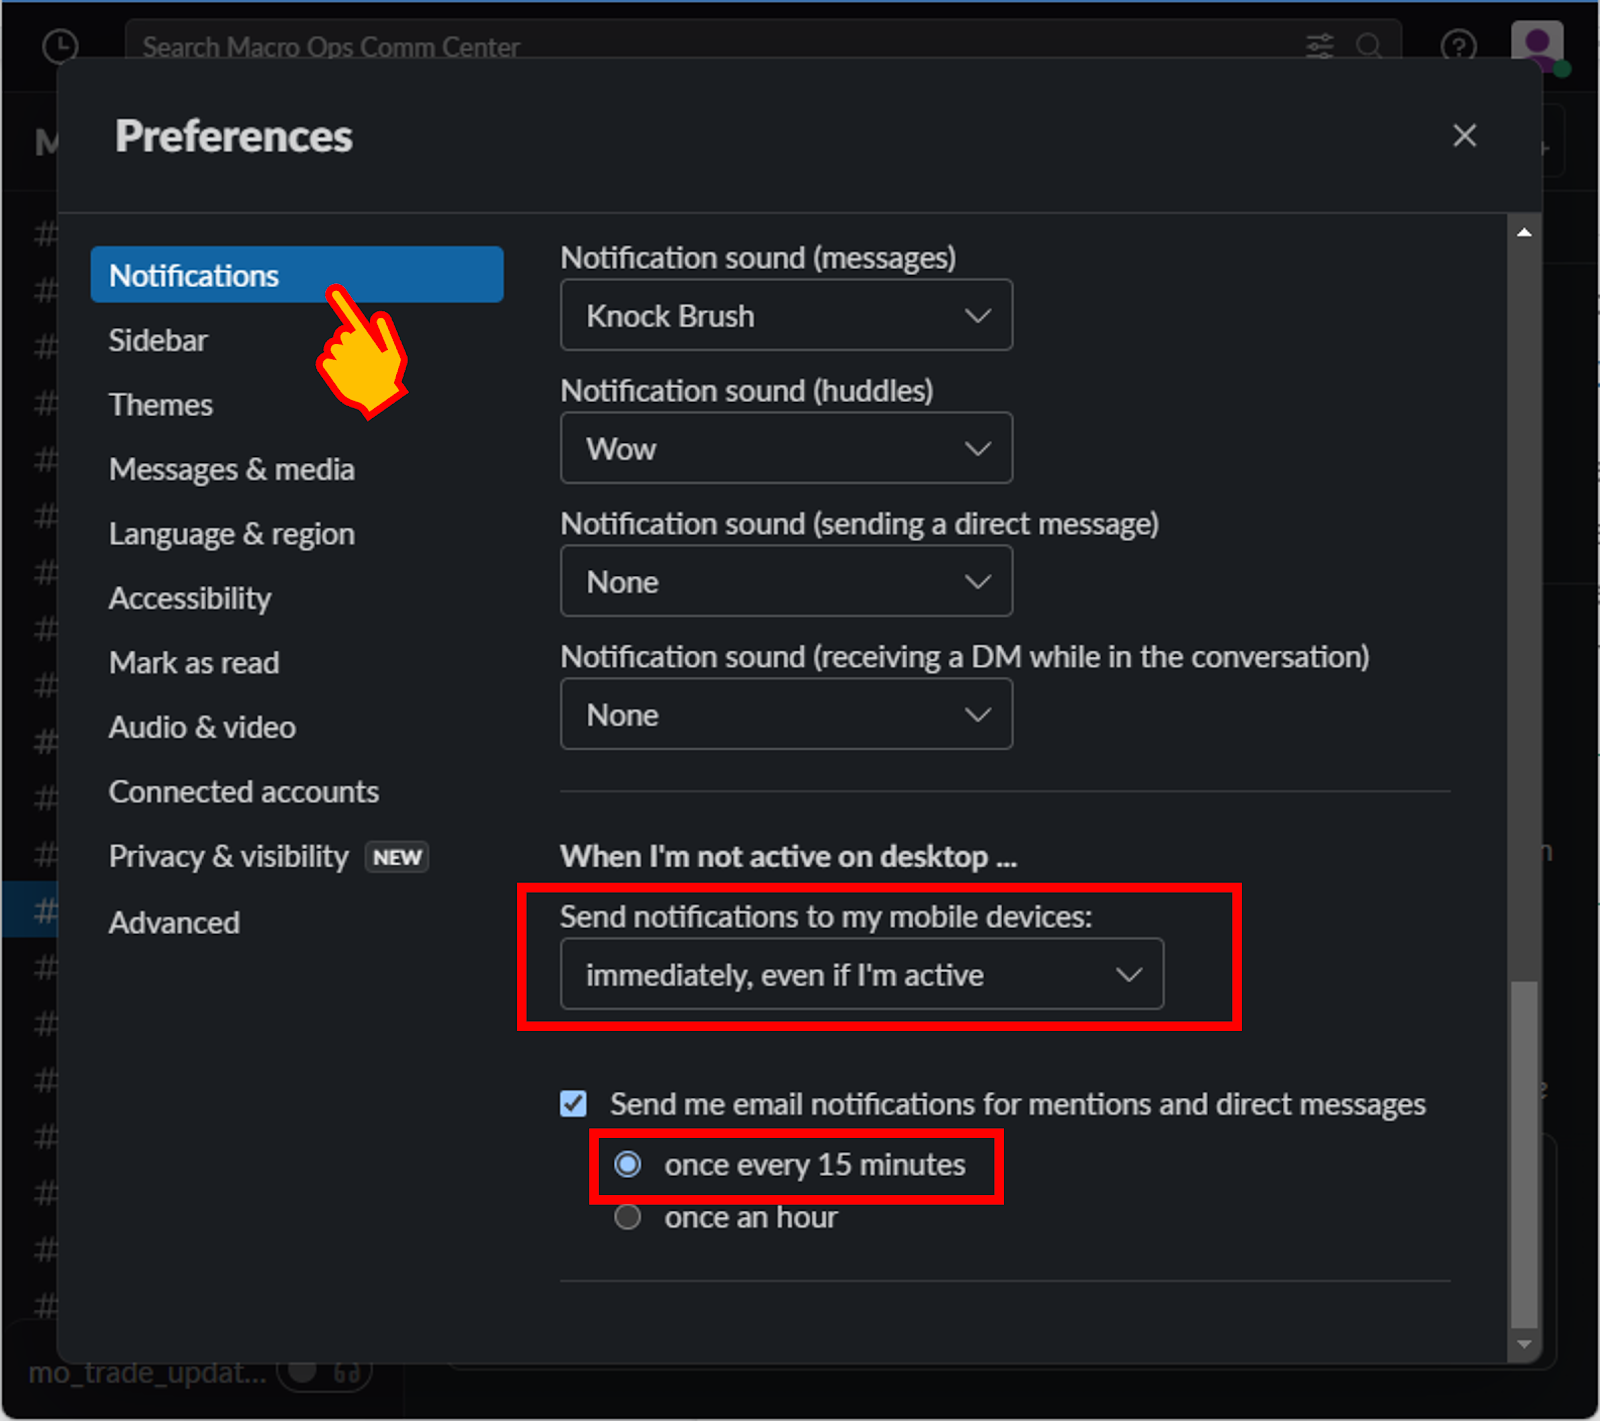Close the Preferences dialog
This screenshot has width=1600, height=1421.
tap(1465, 135)
